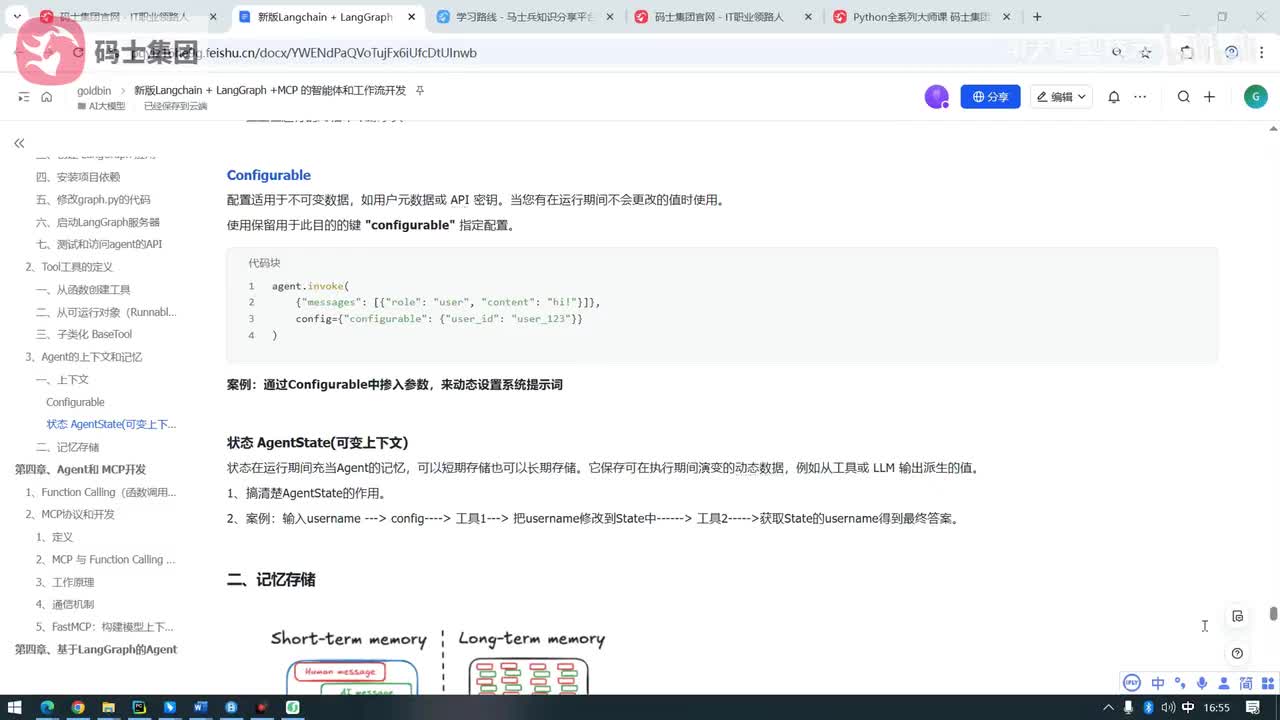Click the 二、记忆存储 heading in document

[271, 580]
